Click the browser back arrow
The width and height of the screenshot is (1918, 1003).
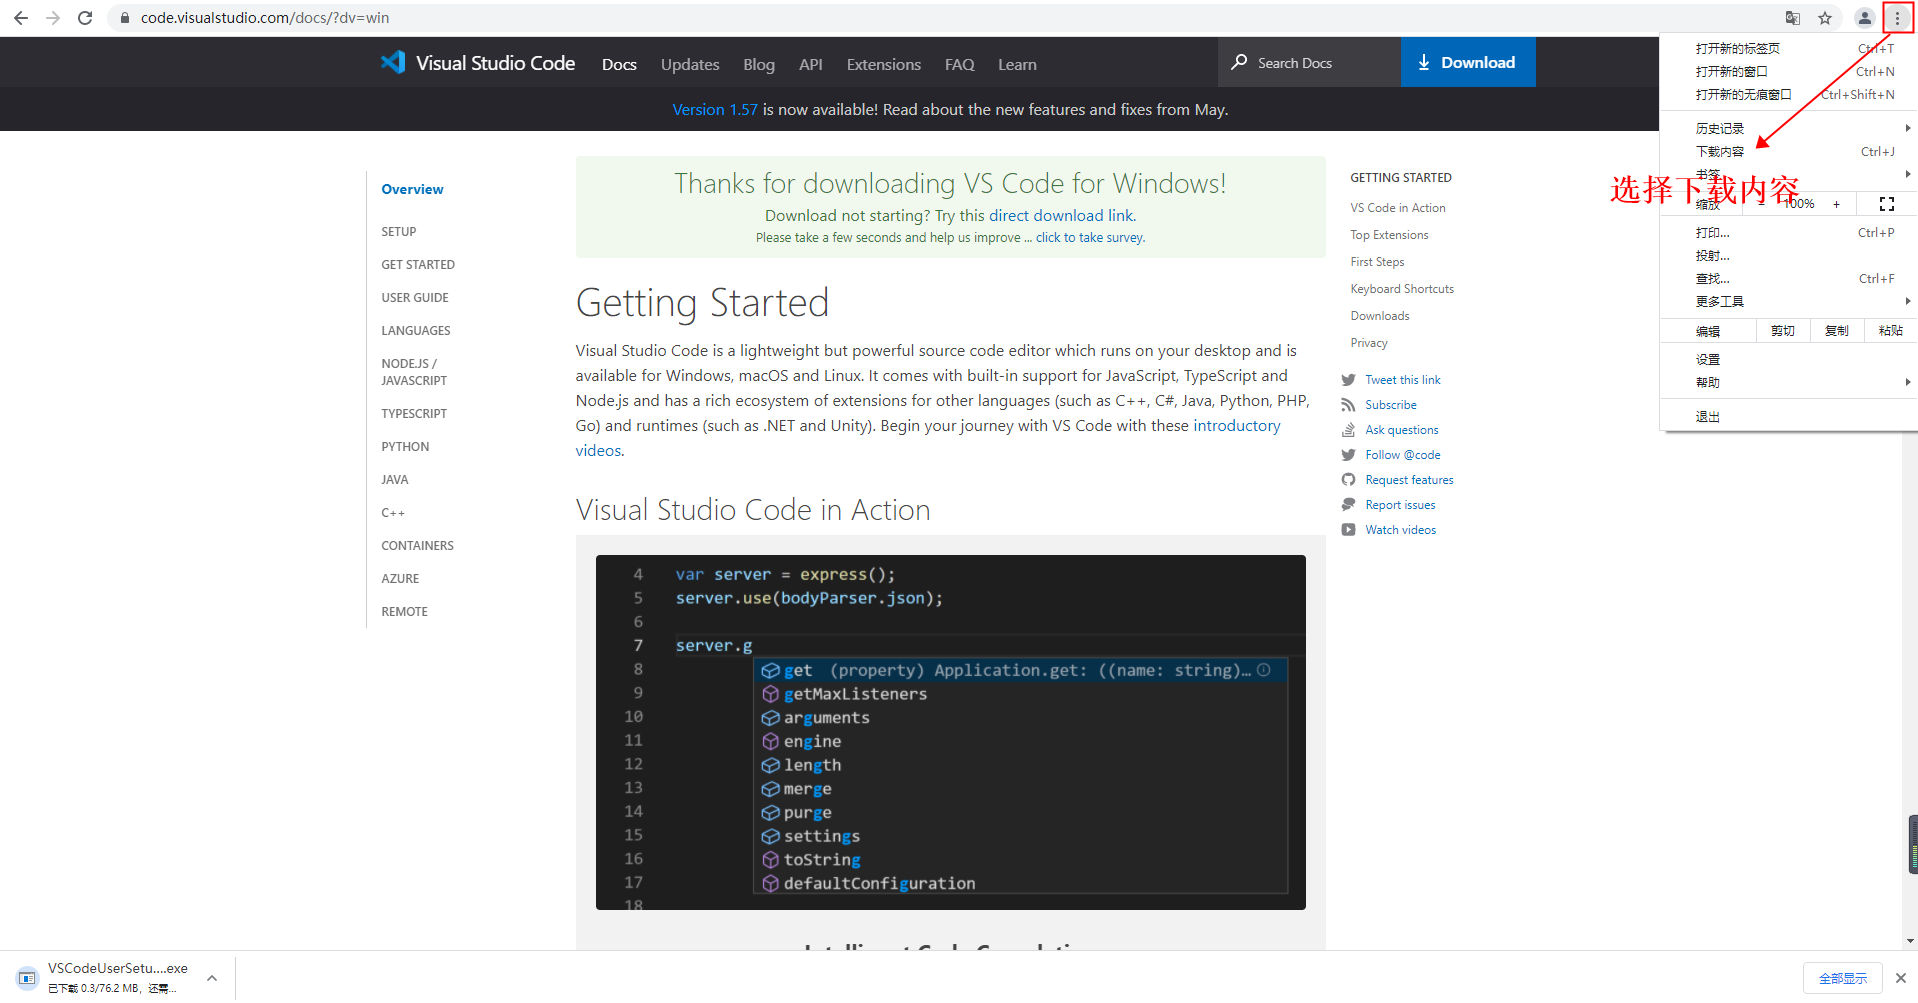click(21, 18)
